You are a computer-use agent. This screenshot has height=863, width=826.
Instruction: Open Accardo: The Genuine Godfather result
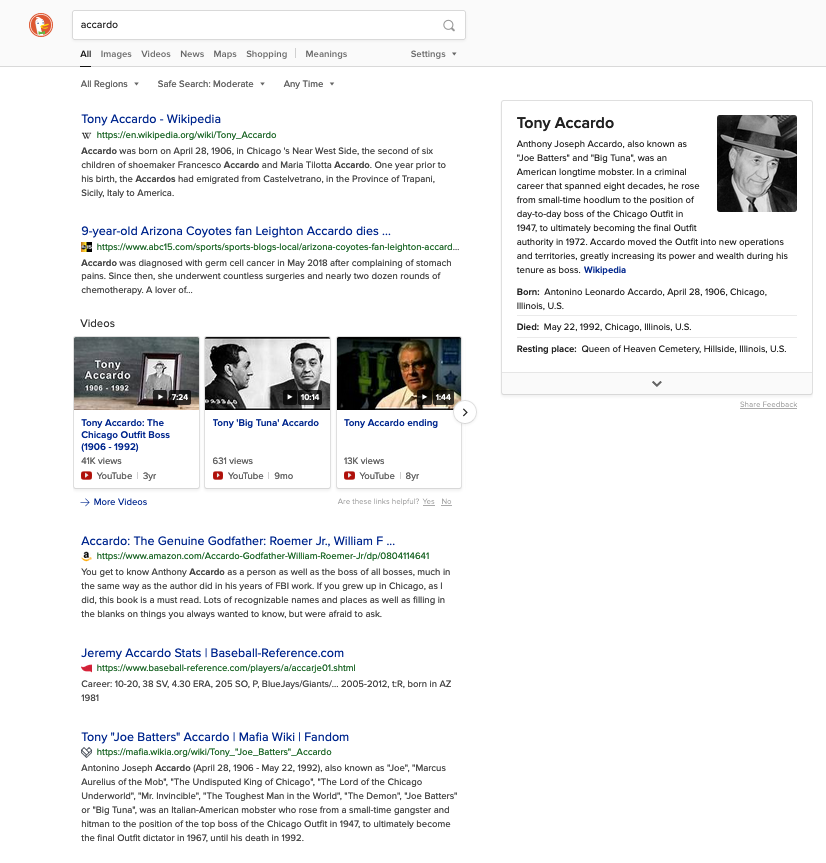tap(238, 541)
